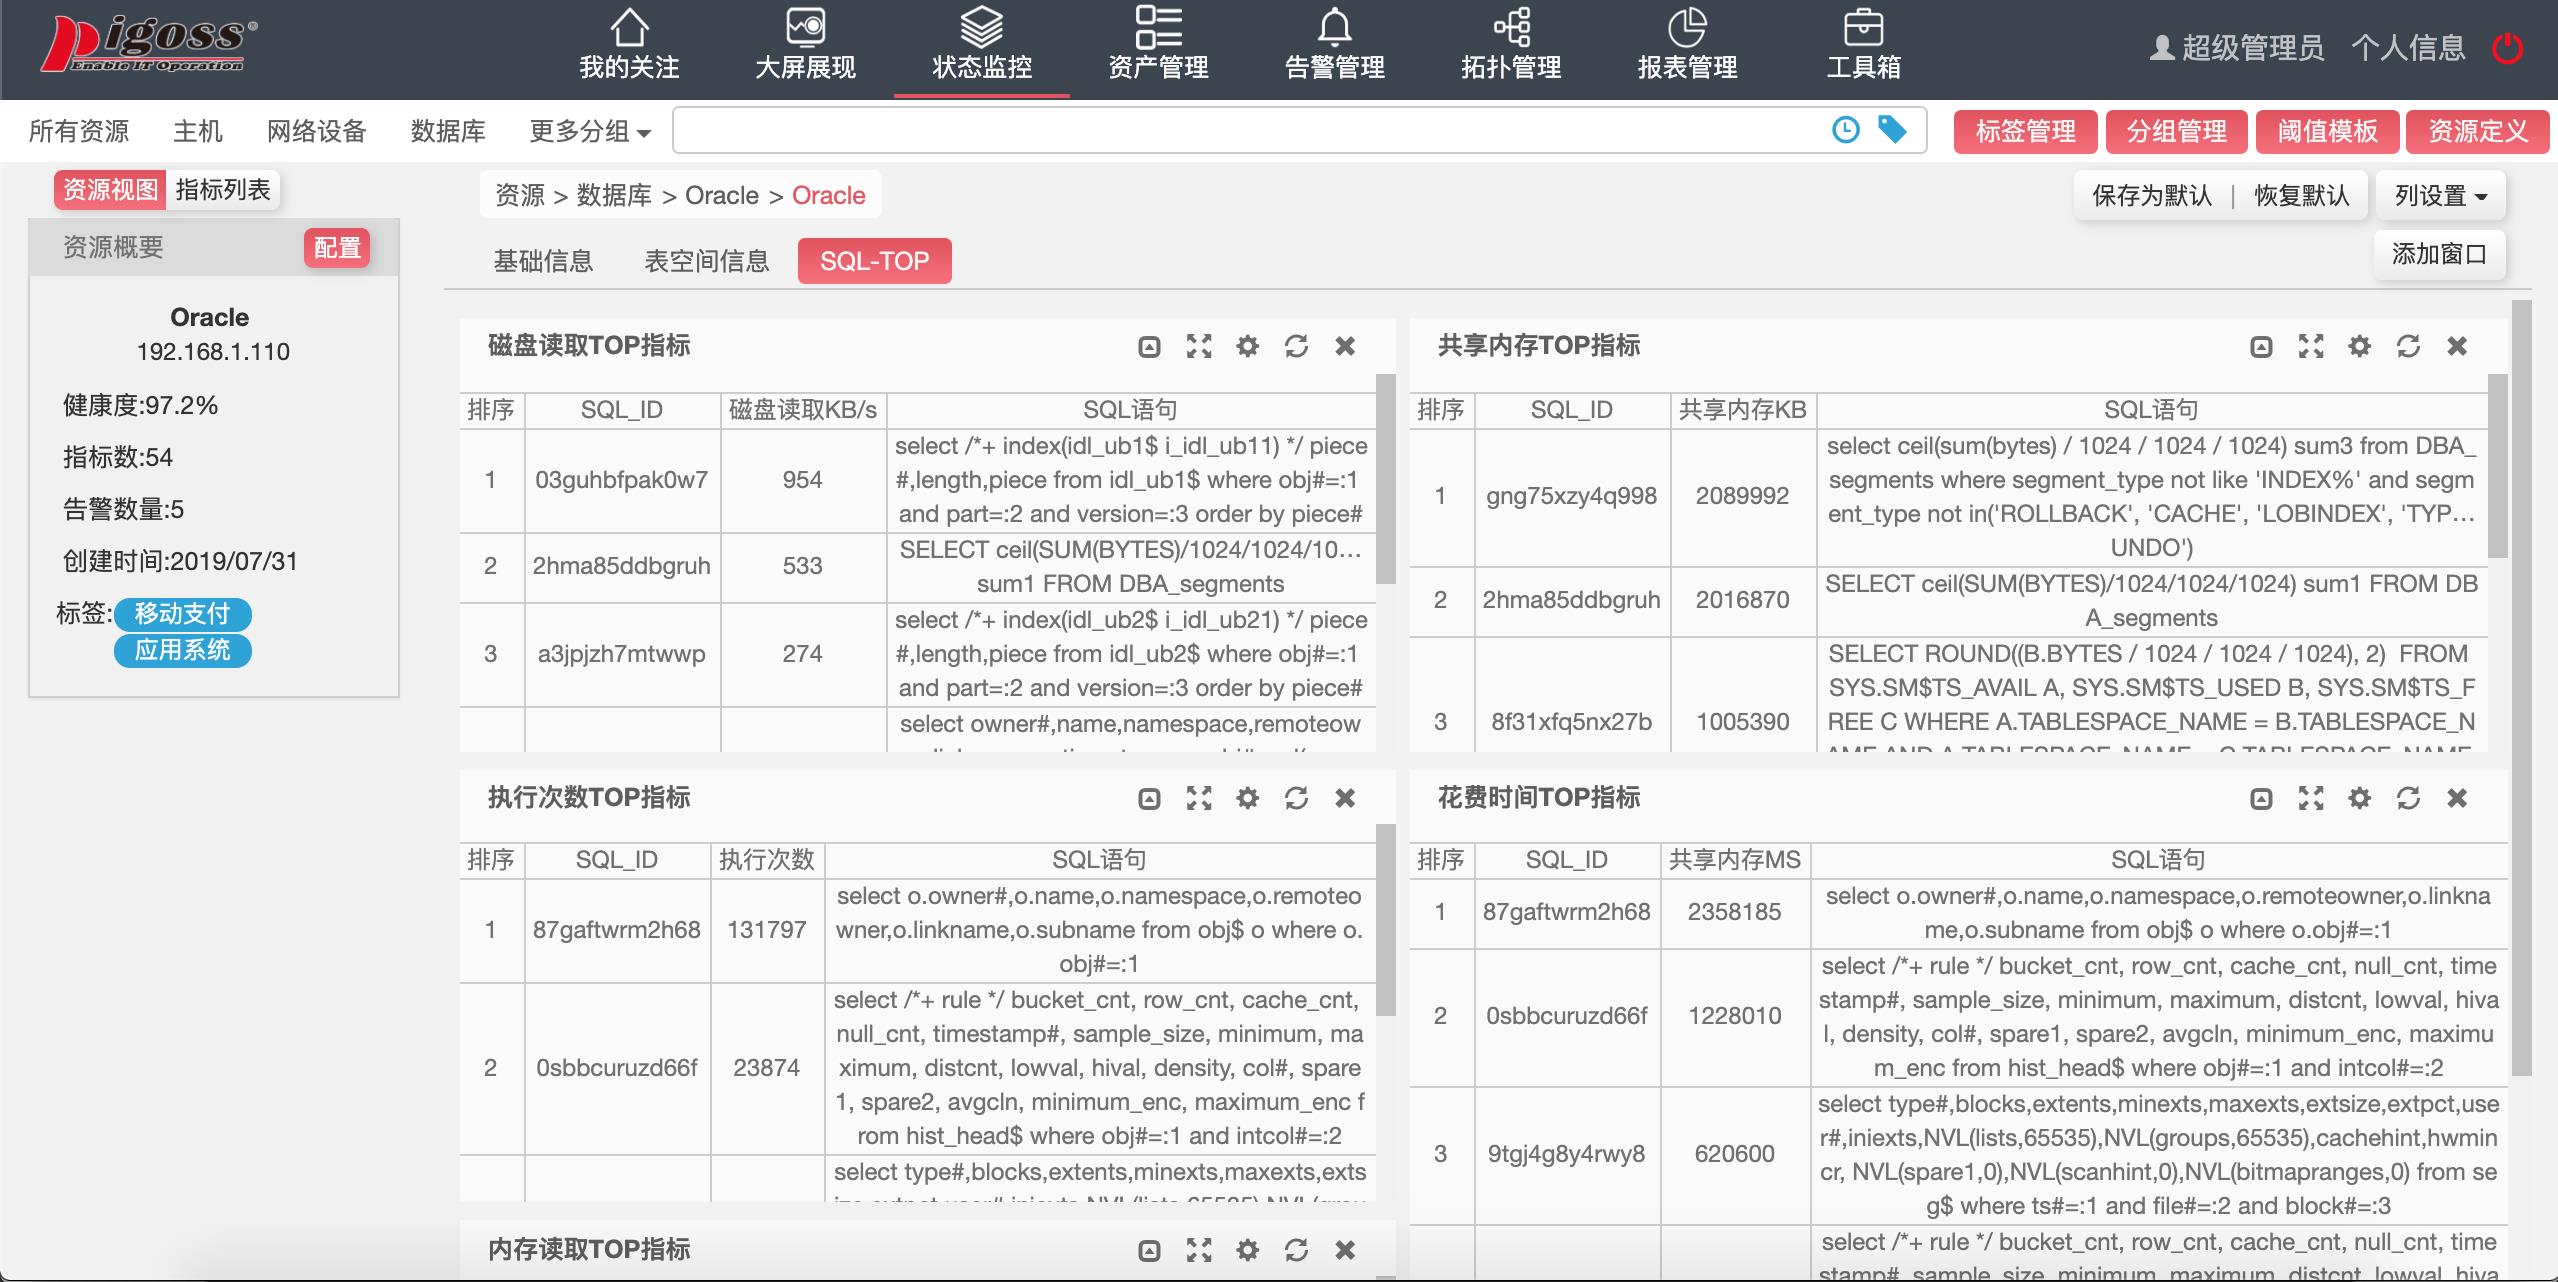Select 网络设备 resource group

317,131
